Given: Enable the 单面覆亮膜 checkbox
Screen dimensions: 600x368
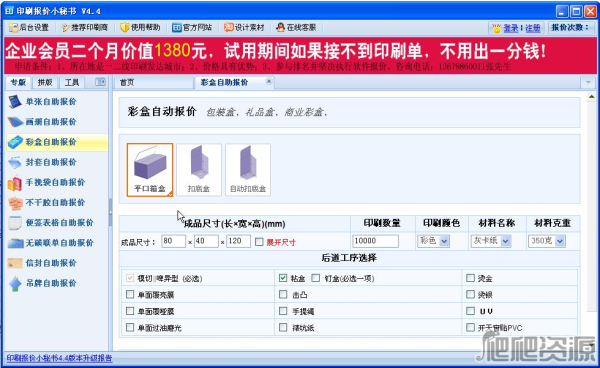Looking at the screenshot, I should click(130, 295).
